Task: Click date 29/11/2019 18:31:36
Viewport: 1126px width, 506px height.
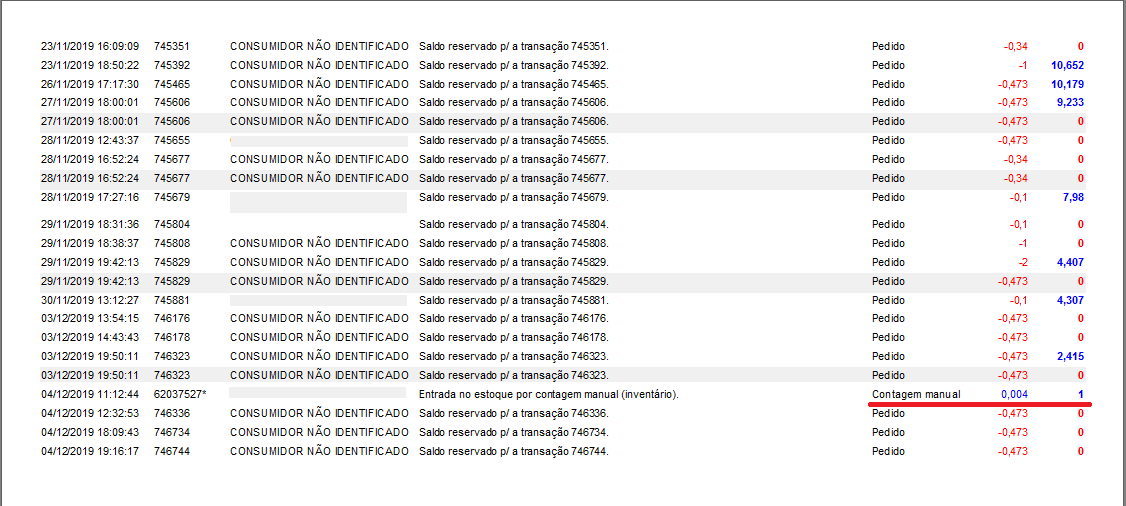Action: point(90,224)
